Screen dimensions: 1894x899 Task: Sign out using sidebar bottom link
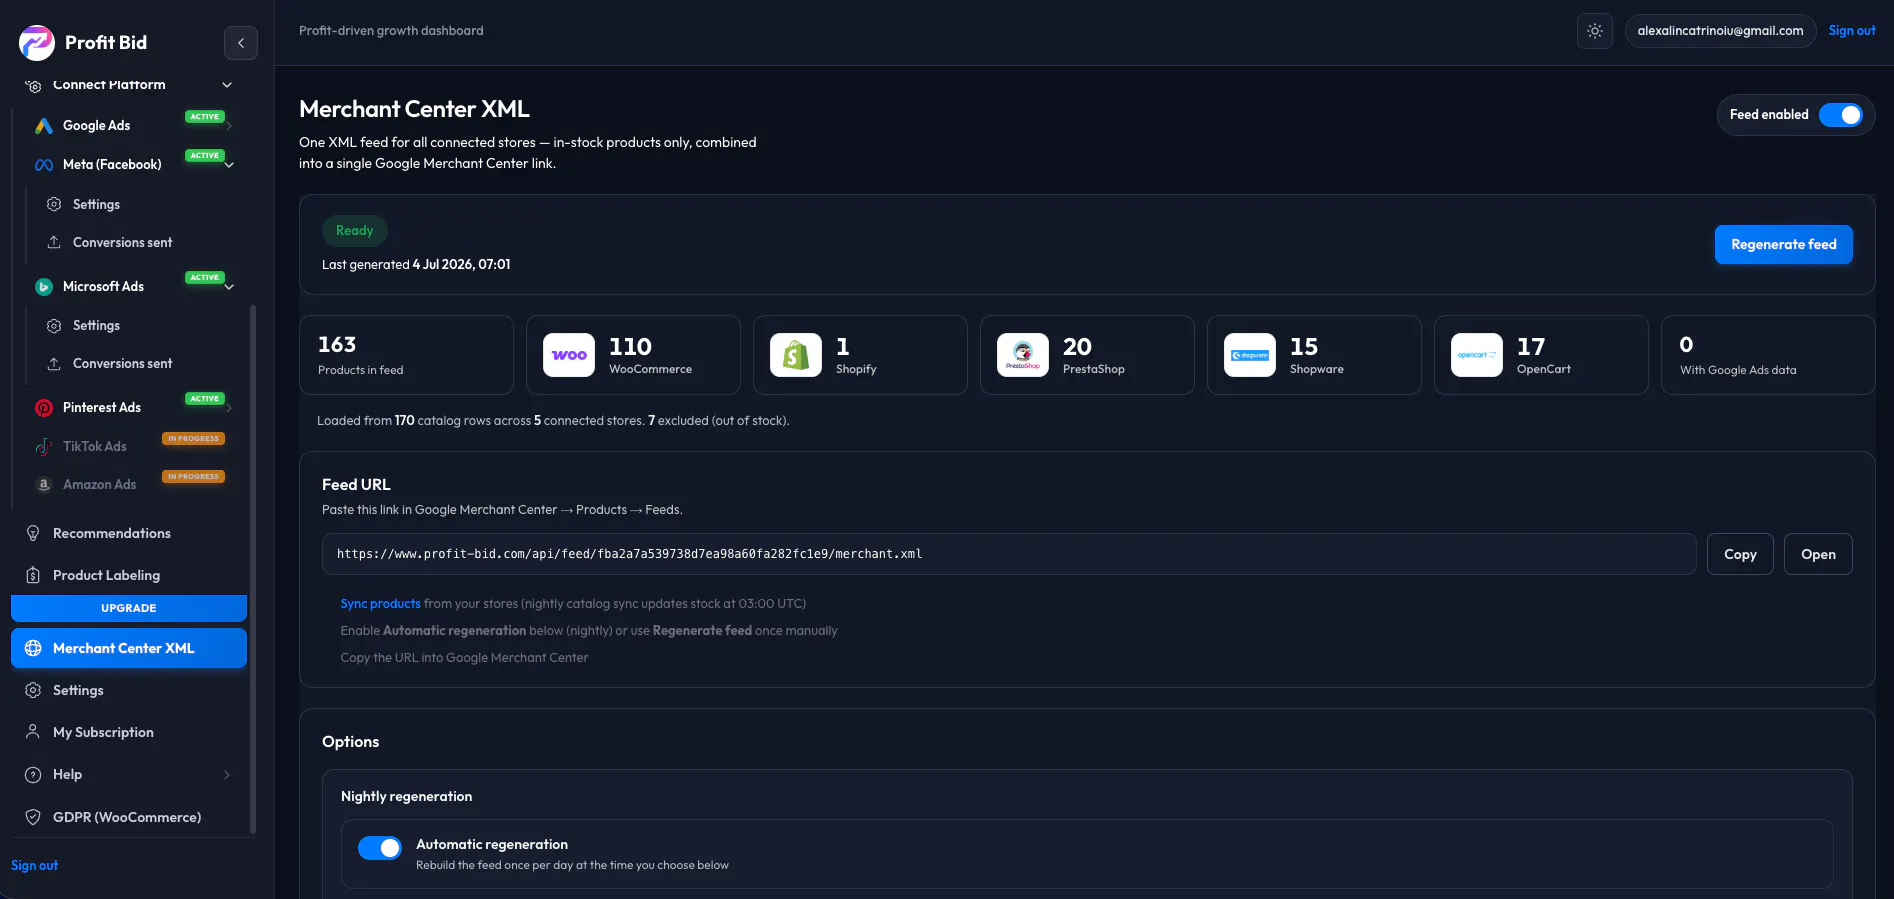35,866
